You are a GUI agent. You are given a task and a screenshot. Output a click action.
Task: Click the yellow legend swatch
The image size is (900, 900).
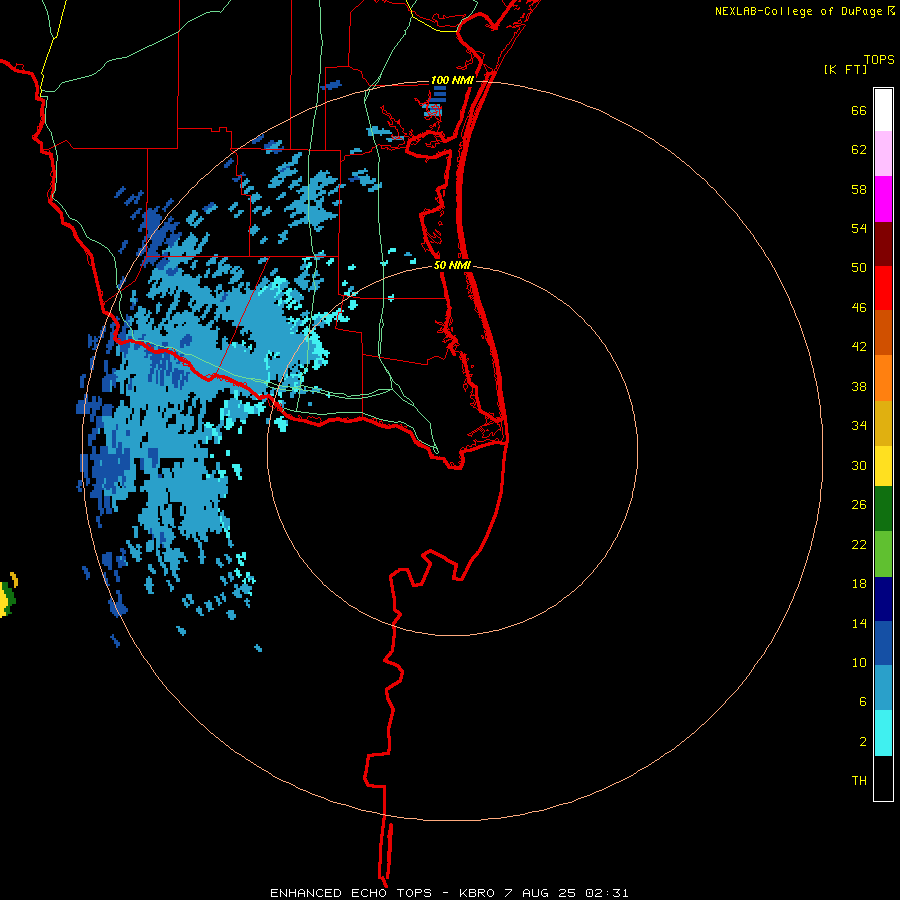pyautogui.click(x=883, y=466)
